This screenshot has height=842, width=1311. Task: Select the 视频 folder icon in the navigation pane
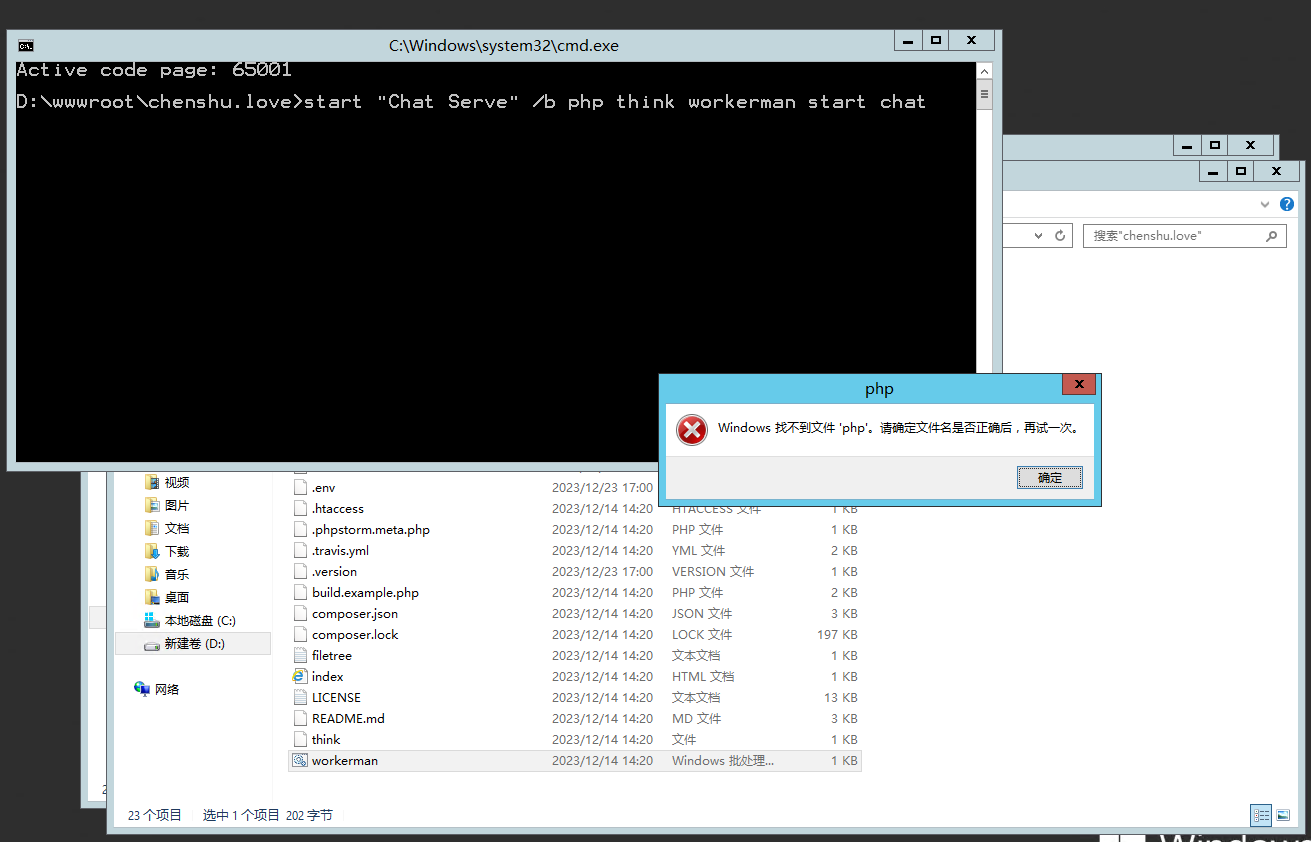(152, 482)
